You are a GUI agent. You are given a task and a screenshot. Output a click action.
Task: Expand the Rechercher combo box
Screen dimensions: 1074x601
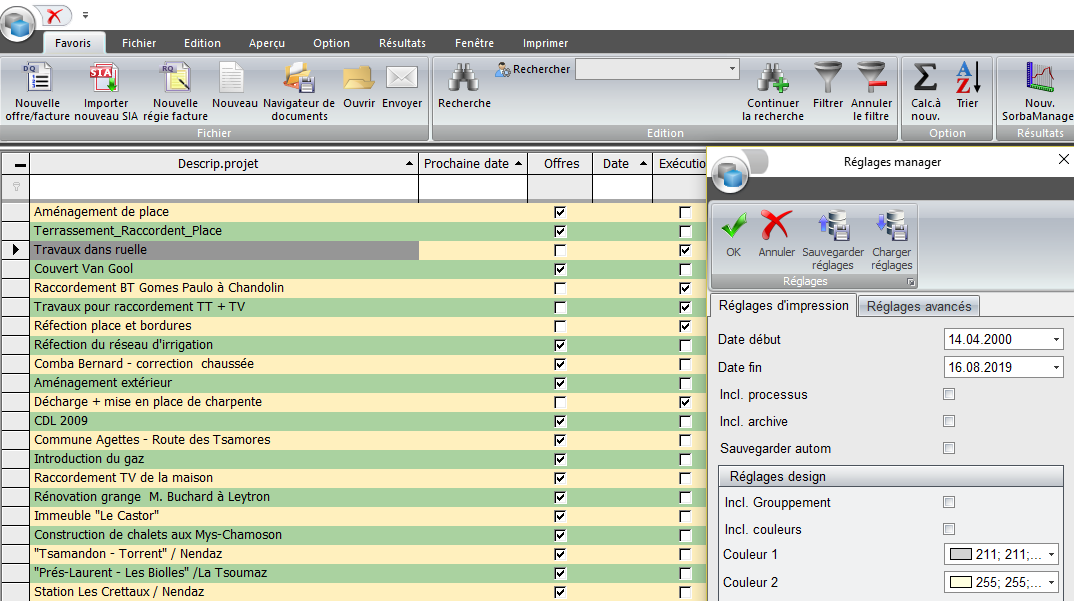[732, 69]
